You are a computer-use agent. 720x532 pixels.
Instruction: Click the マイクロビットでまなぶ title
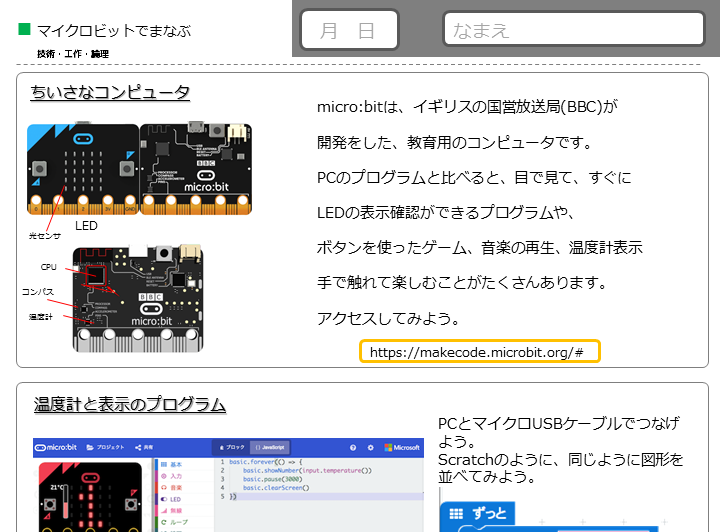[114, 31]
